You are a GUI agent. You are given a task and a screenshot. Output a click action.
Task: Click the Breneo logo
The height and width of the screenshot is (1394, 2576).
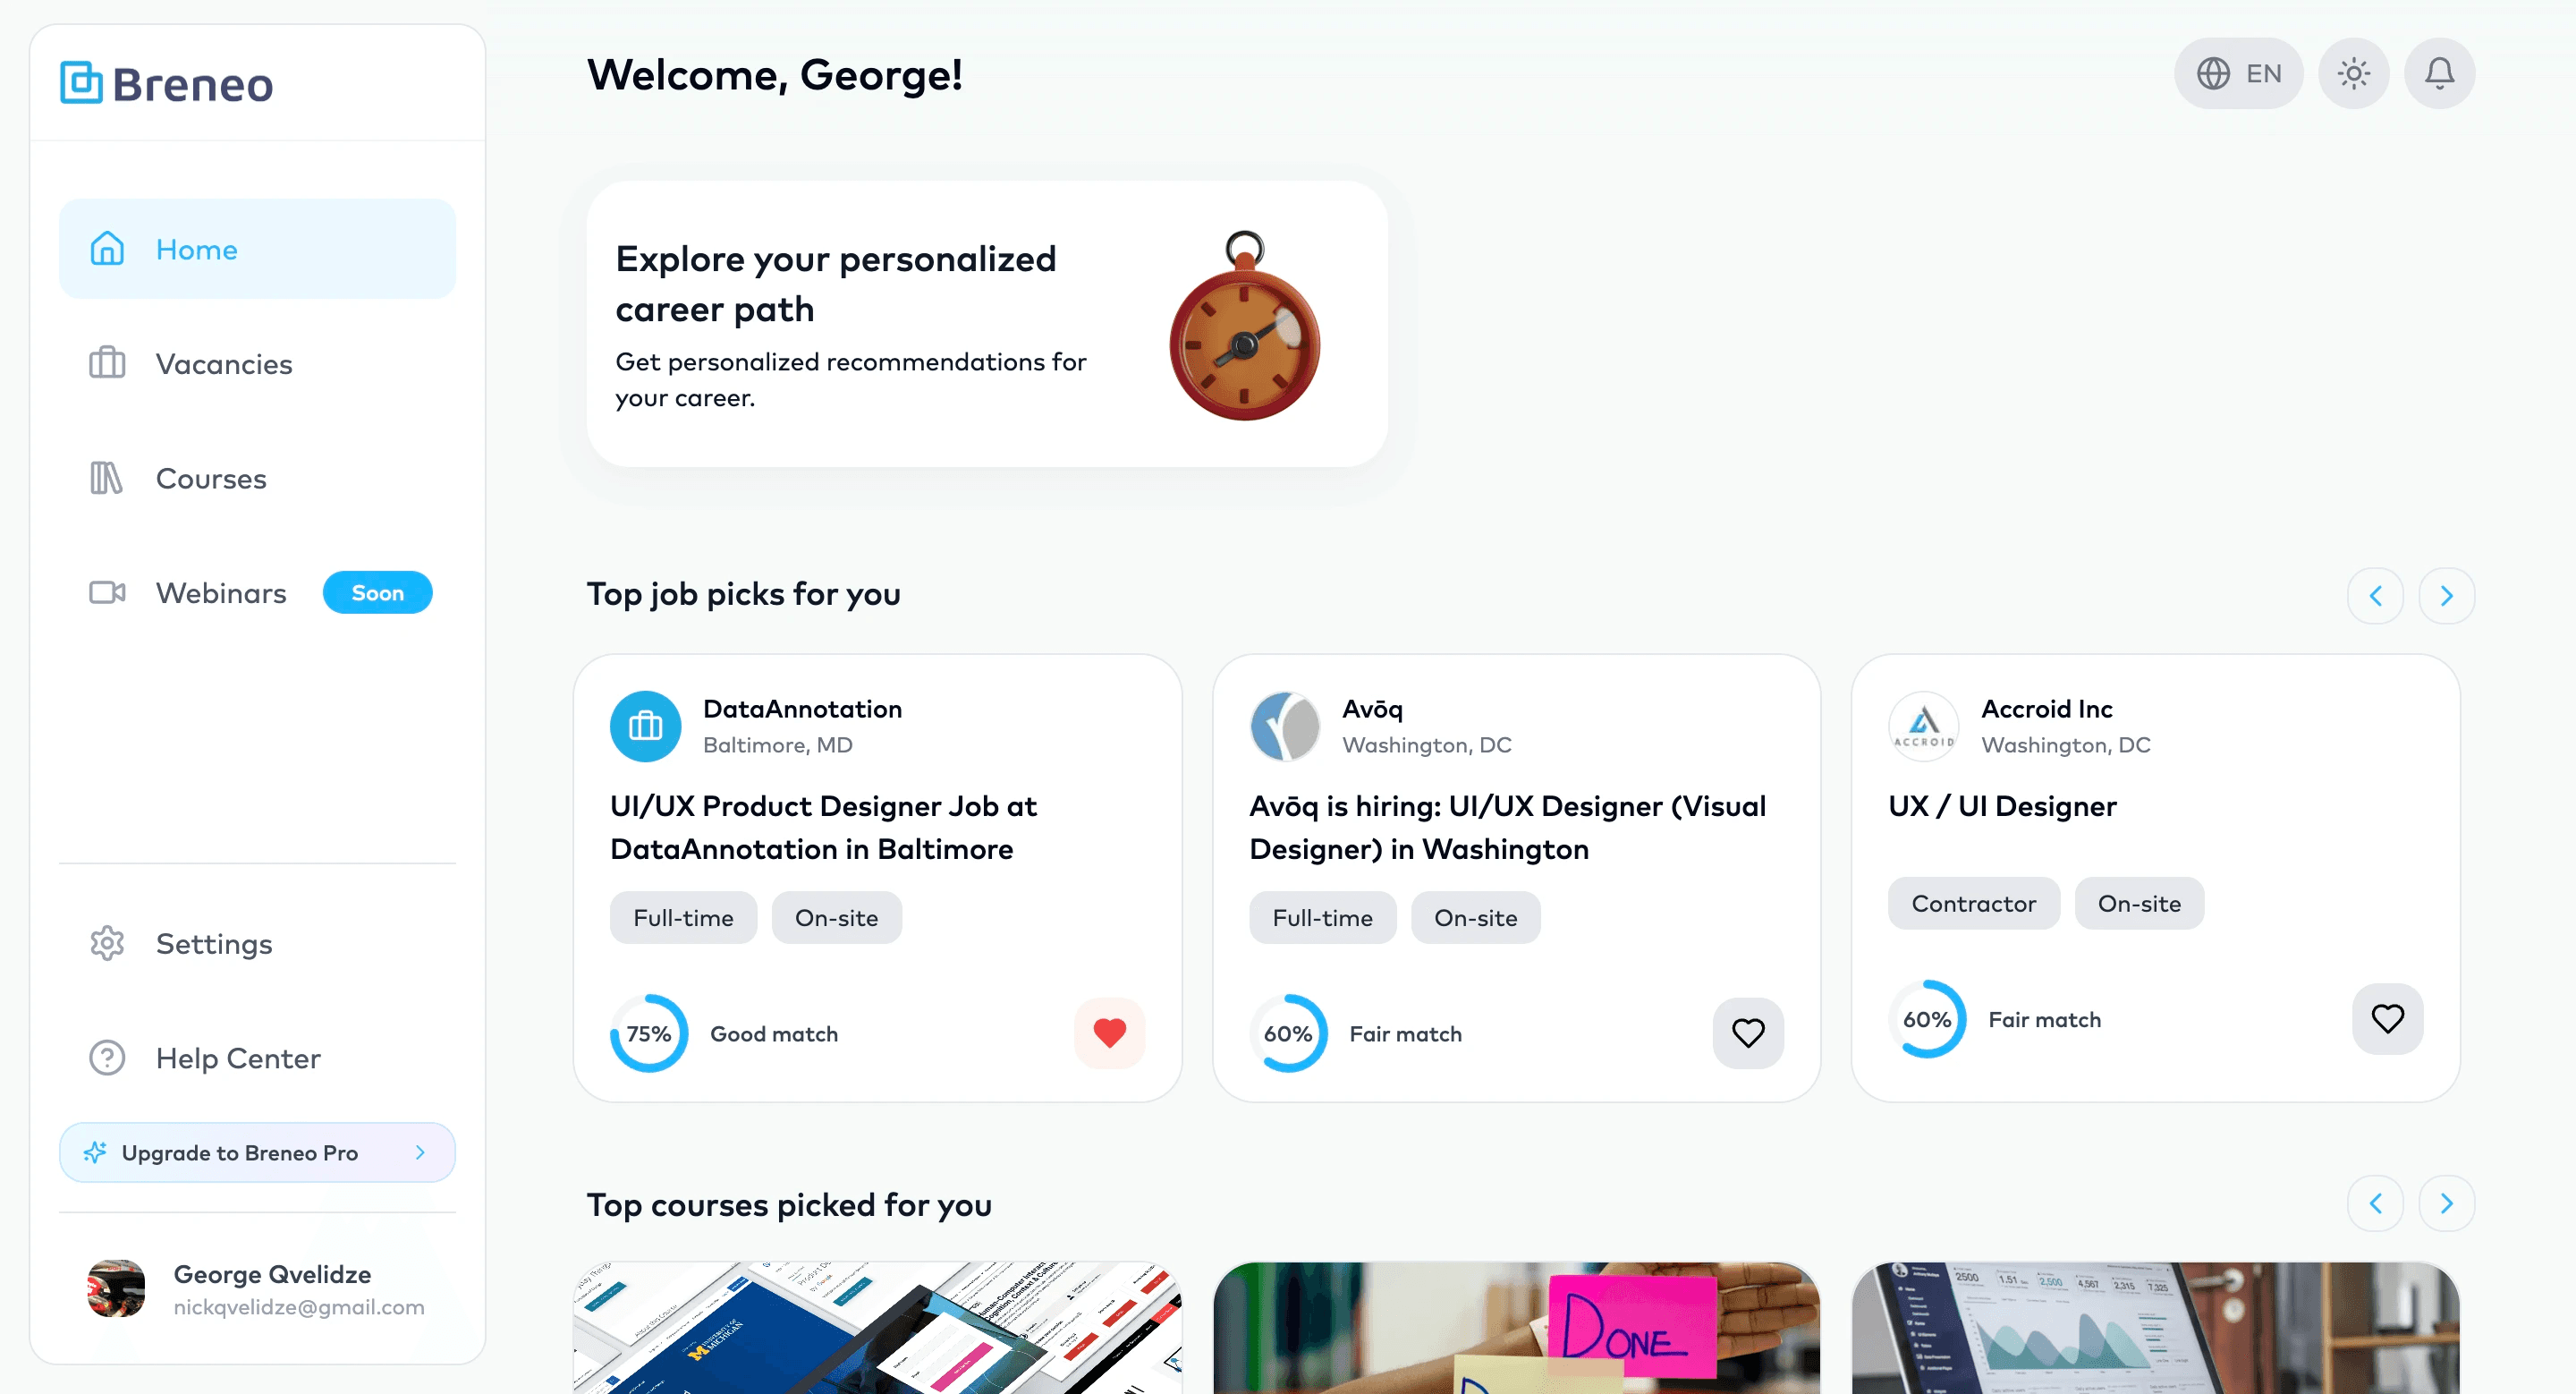[x=166, y=83]
